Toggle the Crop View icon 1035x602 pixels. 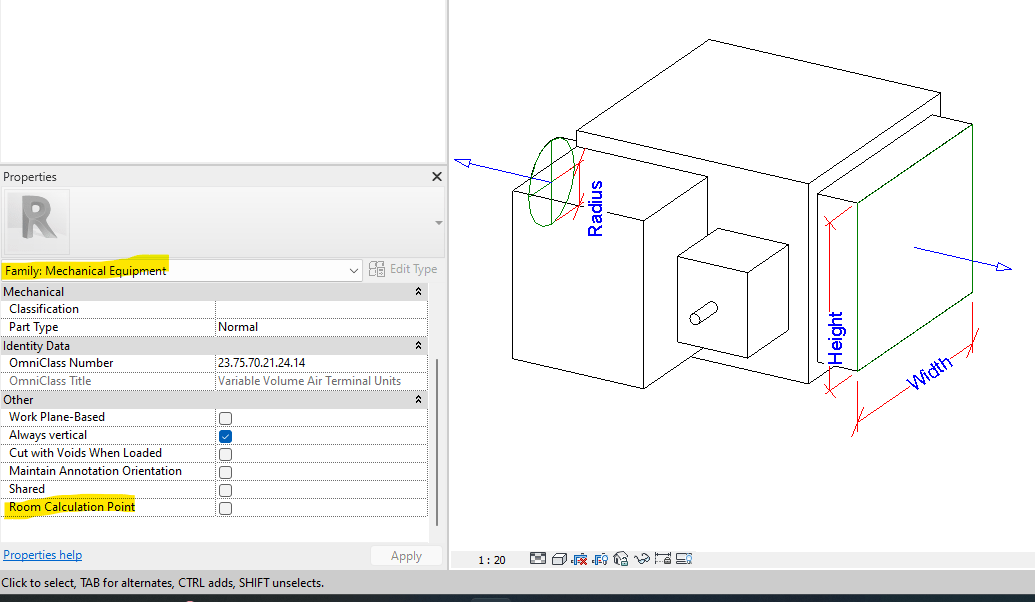pos(580,559)
